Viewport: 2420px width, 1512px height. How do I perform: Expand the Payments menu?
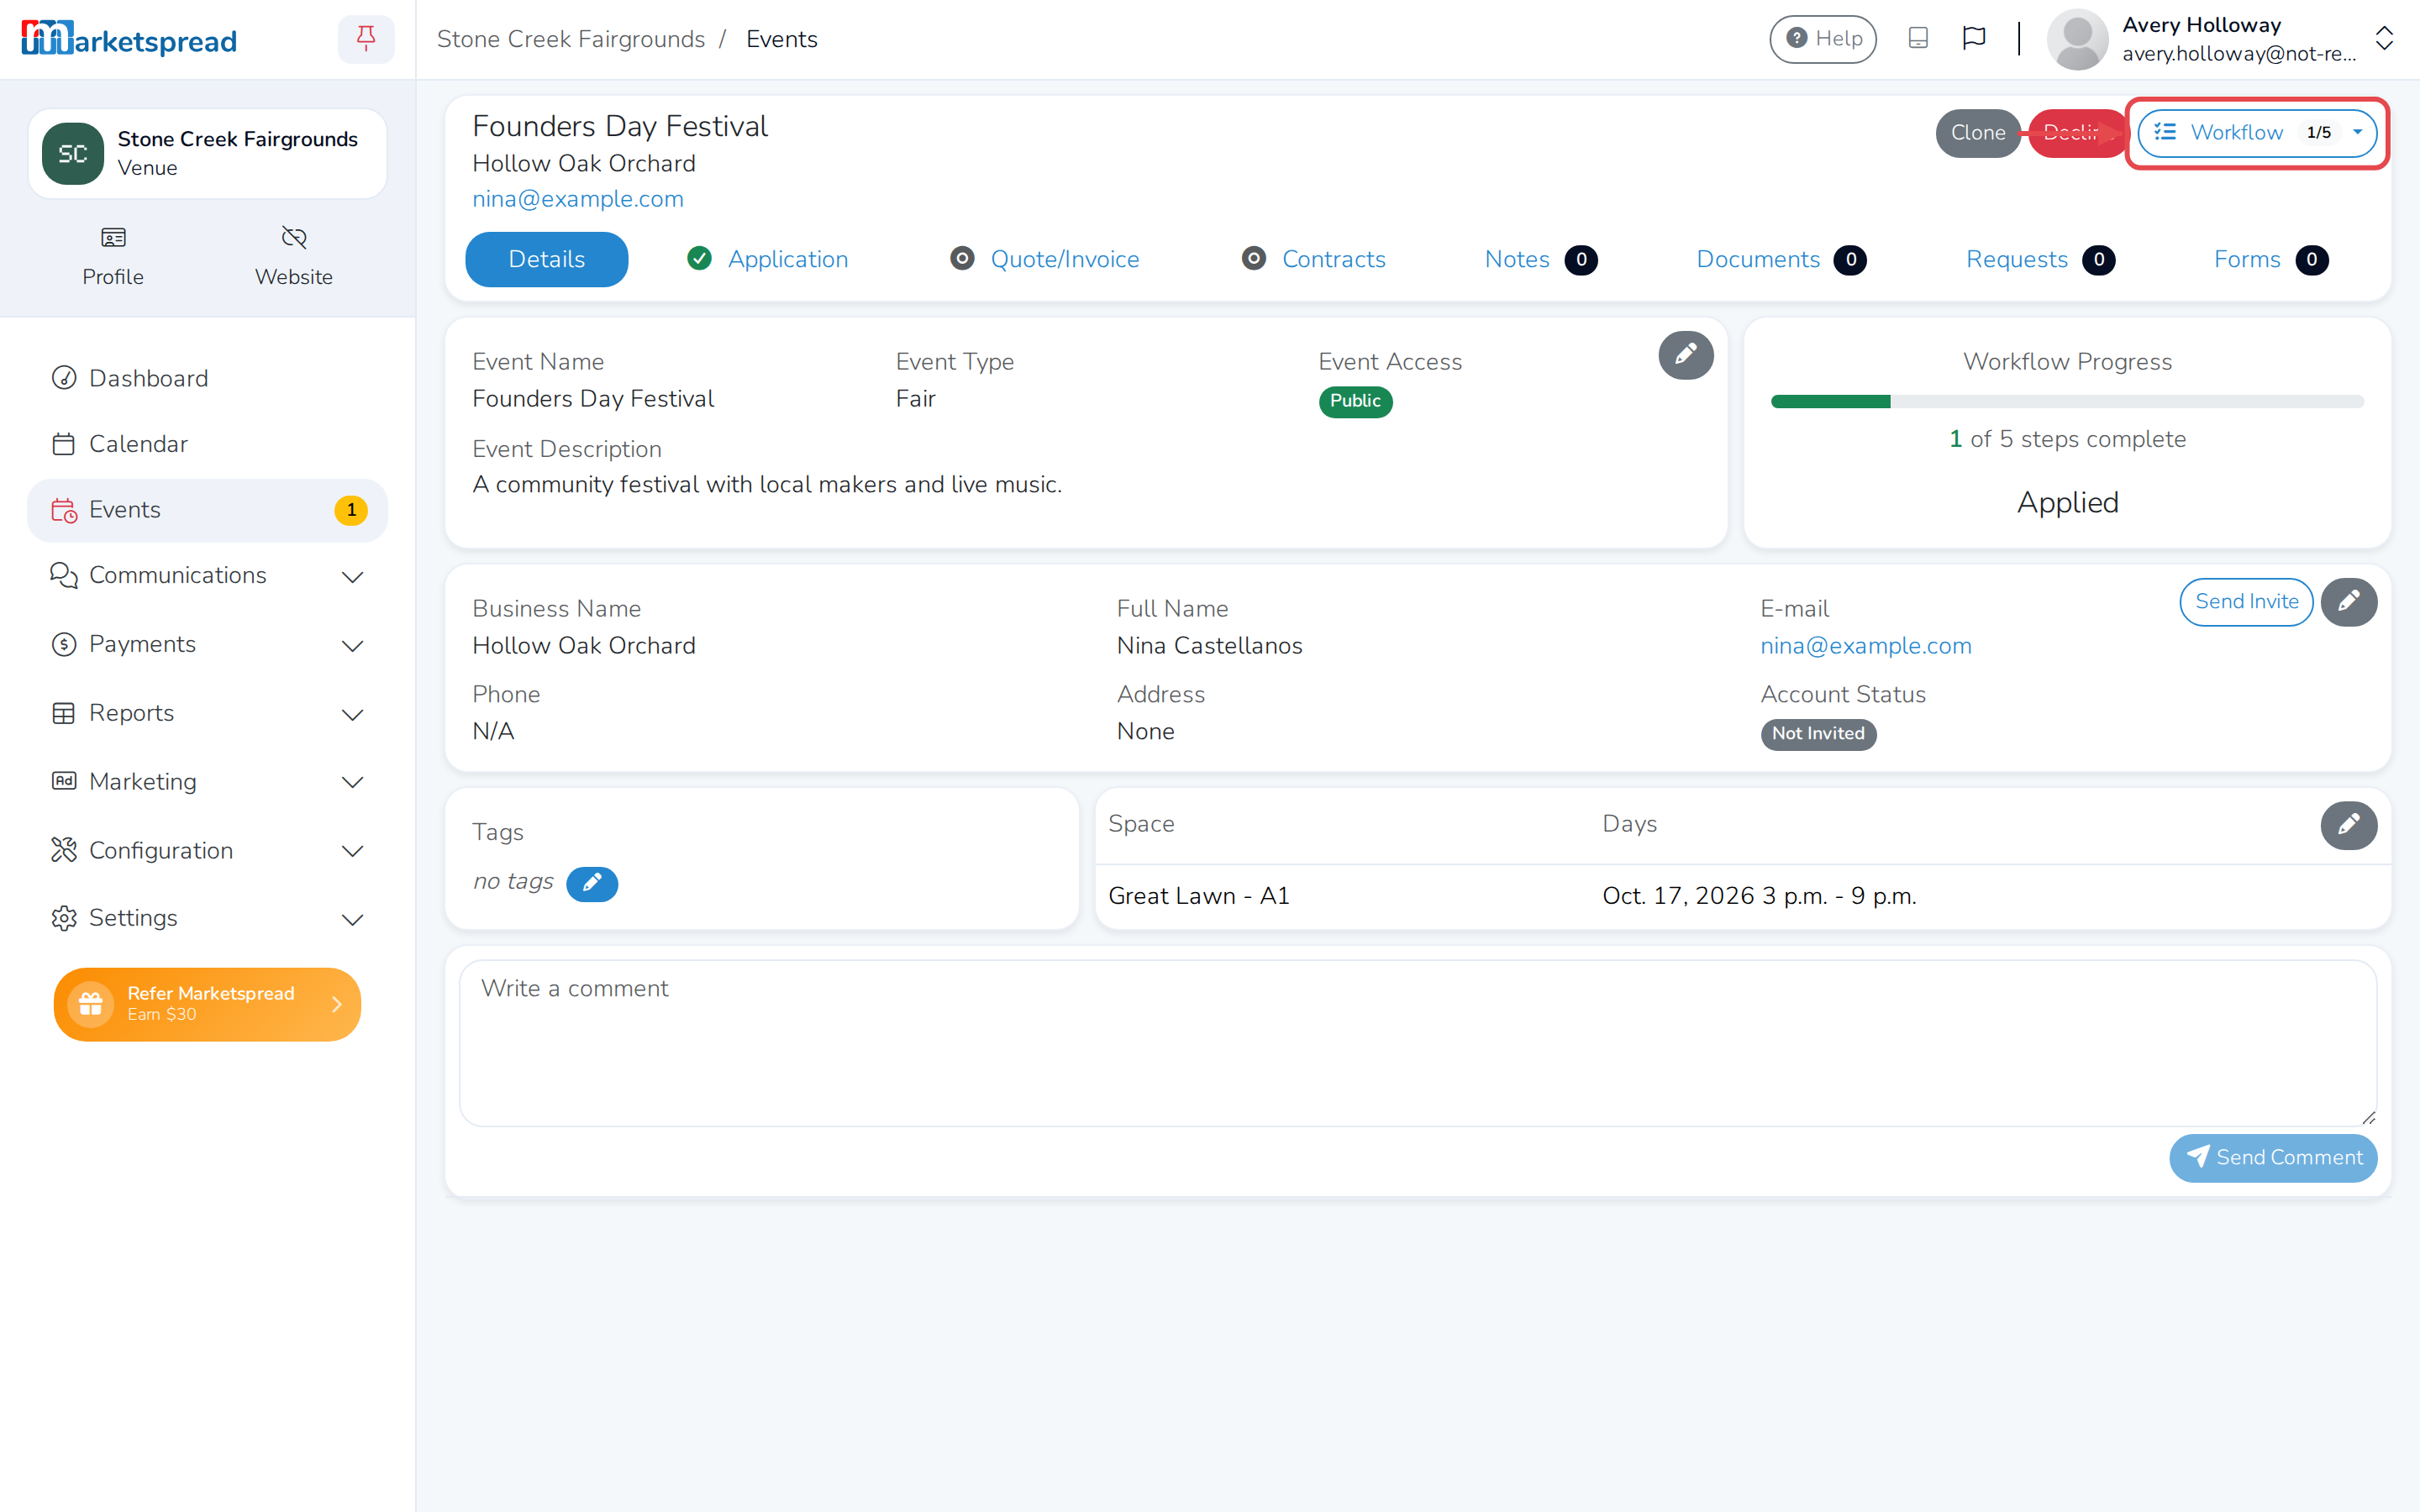[x=207, y=645]
